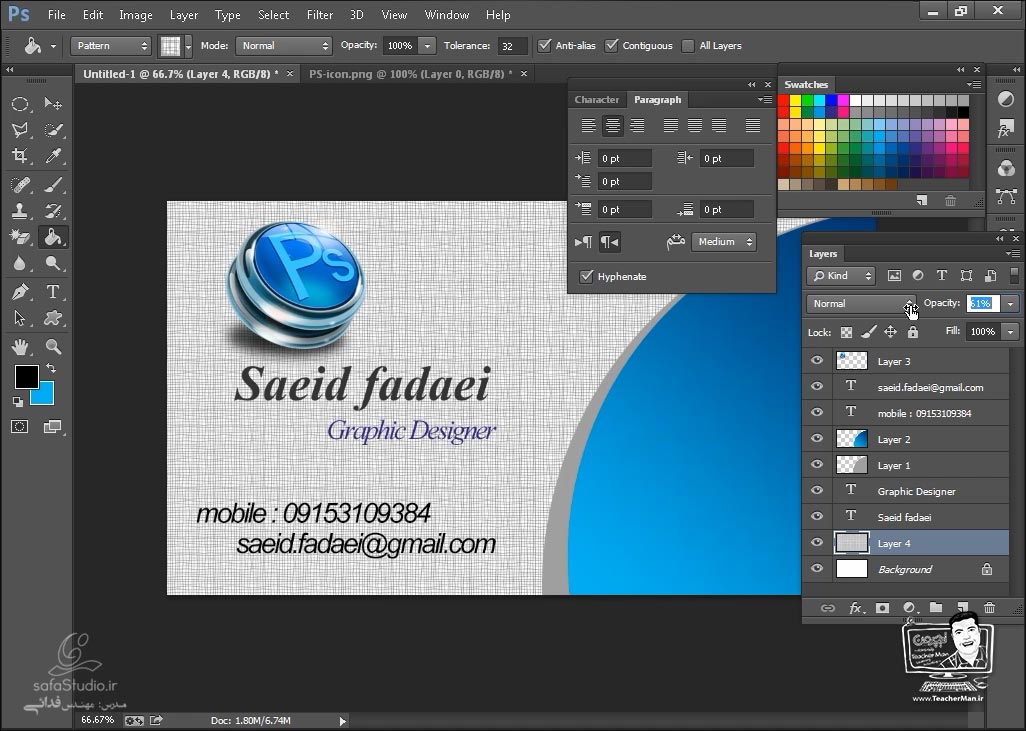Open the Kind layer filter dropdown
The image size is (1026, 731).
click(841, 276)
